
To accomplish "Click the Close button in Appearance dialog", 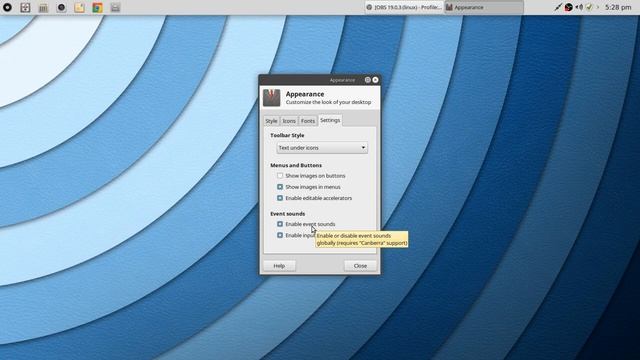I will [360, 266].
